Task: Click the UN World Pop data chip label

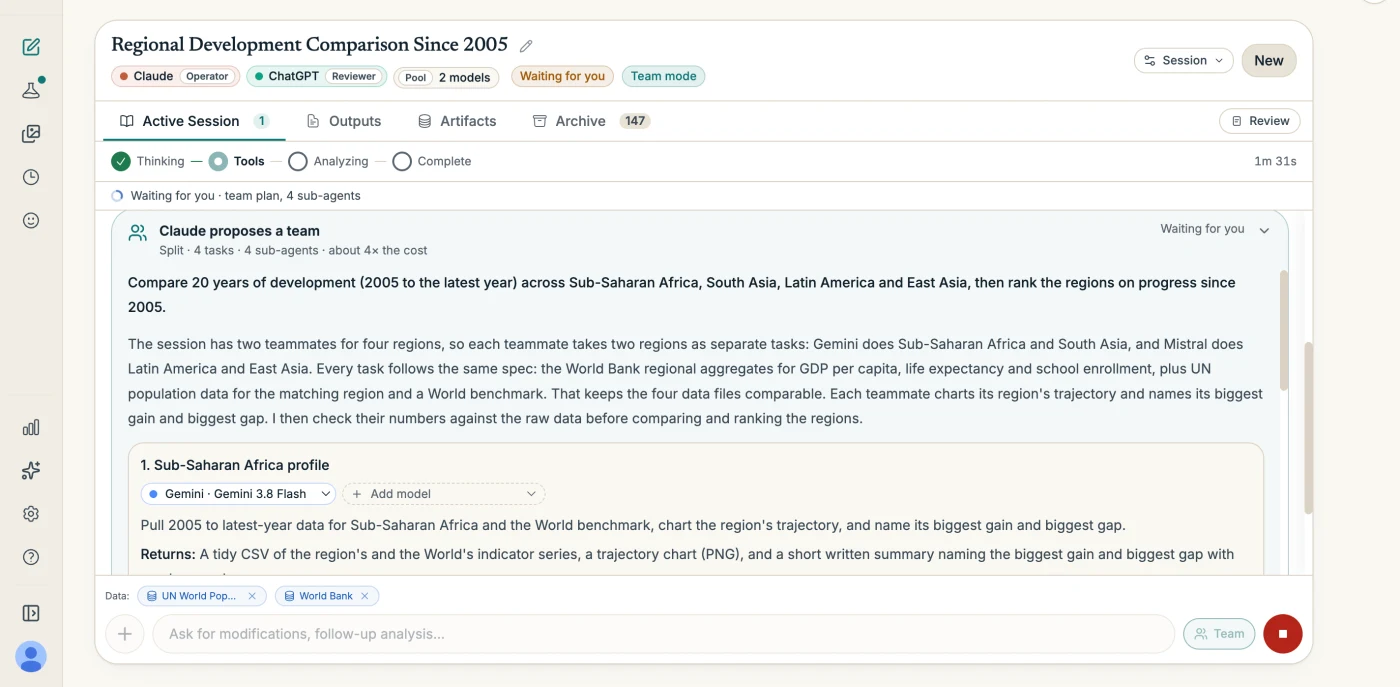Action: 199,596
